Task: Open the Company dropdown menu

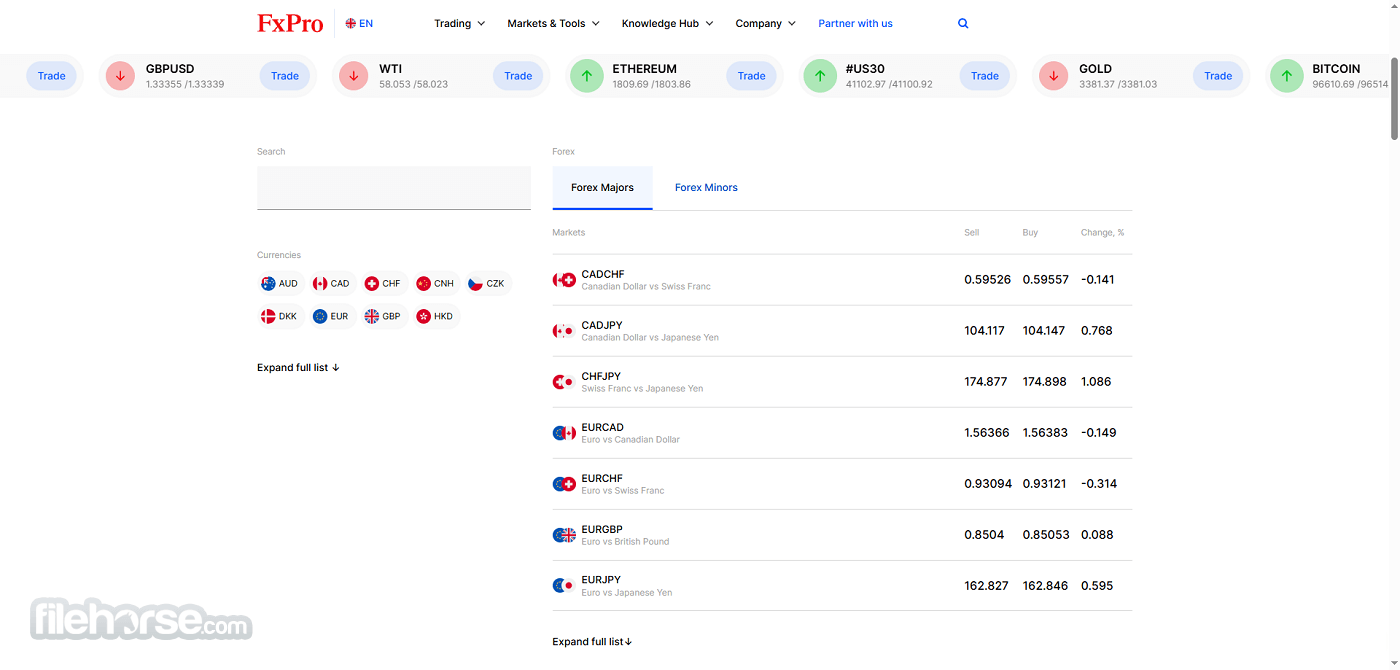Action: 765,23
